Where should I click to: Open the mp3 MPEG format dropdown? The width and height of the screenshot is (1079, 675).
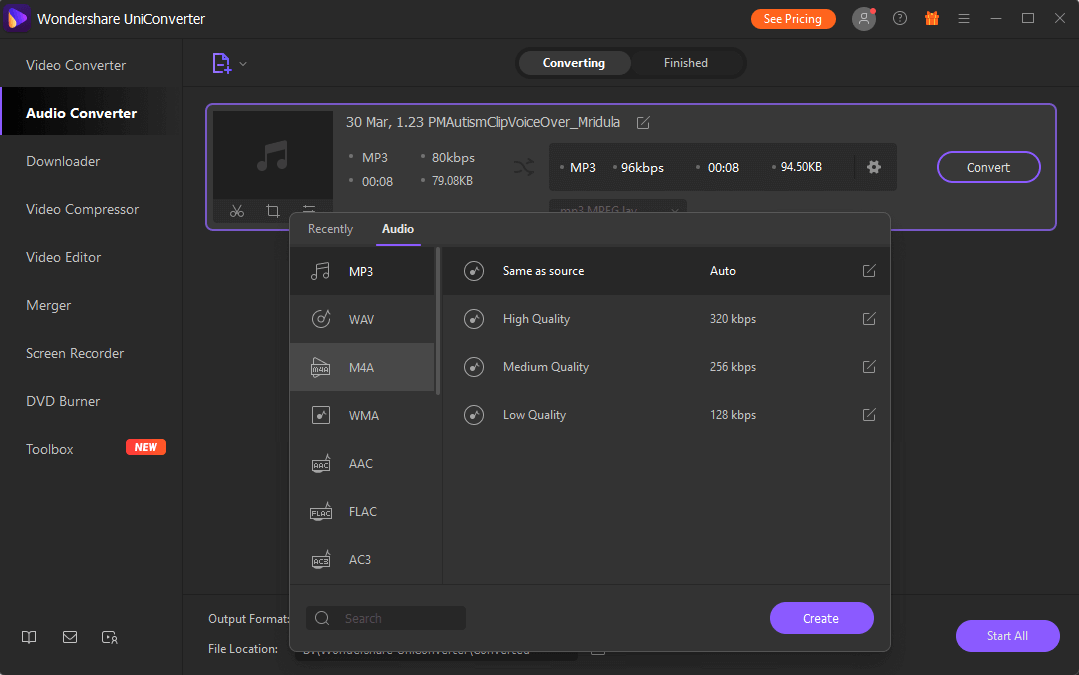(x=617, y=210)
